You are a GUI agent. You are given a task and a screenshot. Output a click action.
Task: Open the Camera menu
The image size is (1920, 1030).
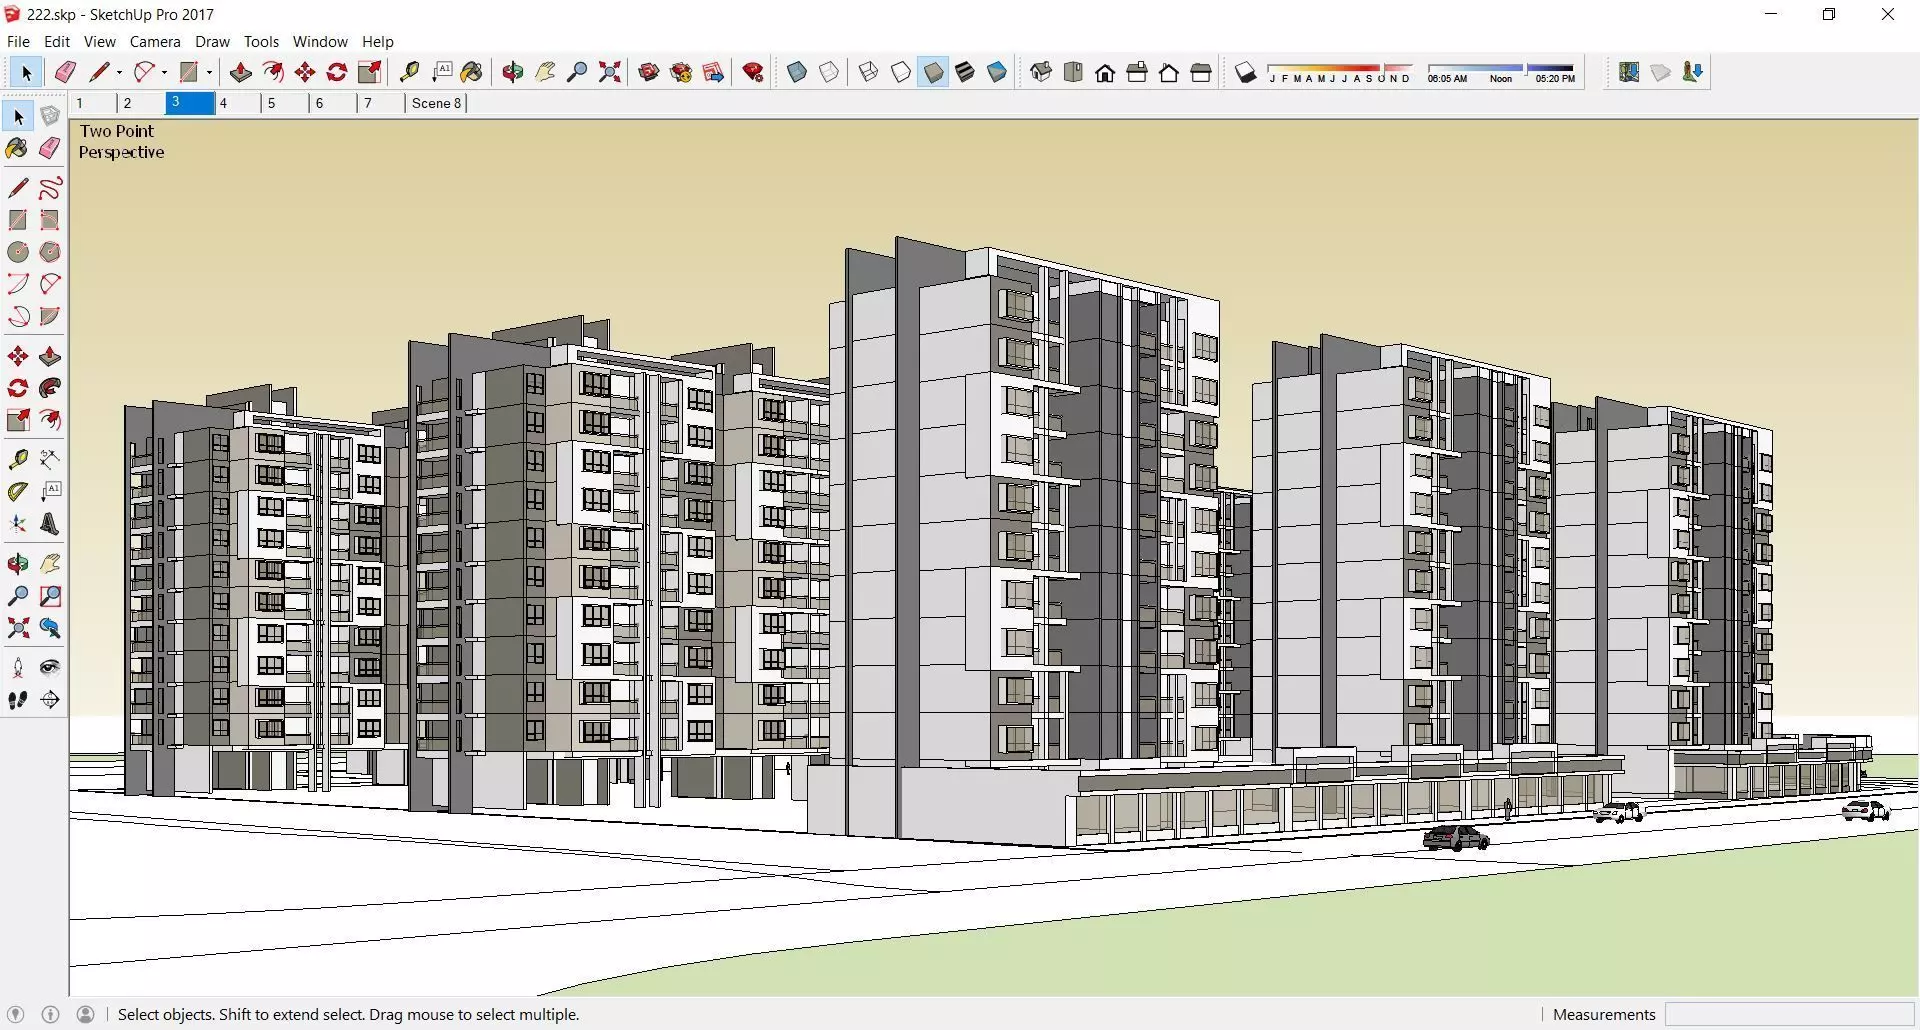(x=155, y=42)
